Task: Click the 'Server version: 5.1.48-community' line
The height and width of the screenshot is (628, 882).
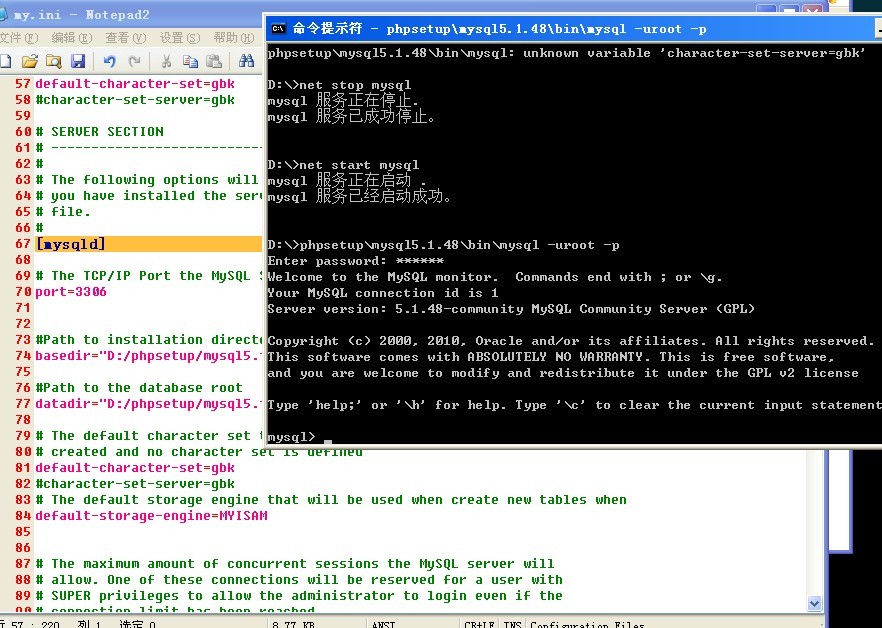Action: (x=511, y=309)
